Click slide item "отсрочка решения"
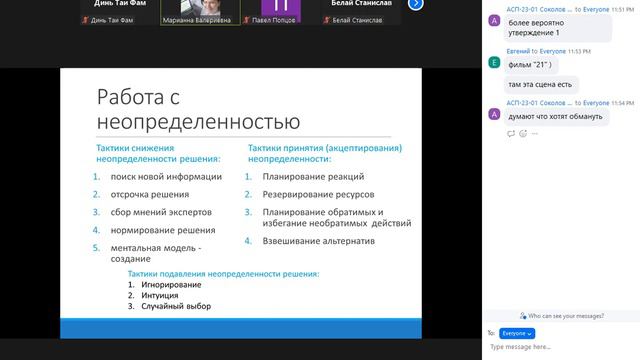This screenshot has width=640, height=360. pyautogui.click(x=150, y=195)
